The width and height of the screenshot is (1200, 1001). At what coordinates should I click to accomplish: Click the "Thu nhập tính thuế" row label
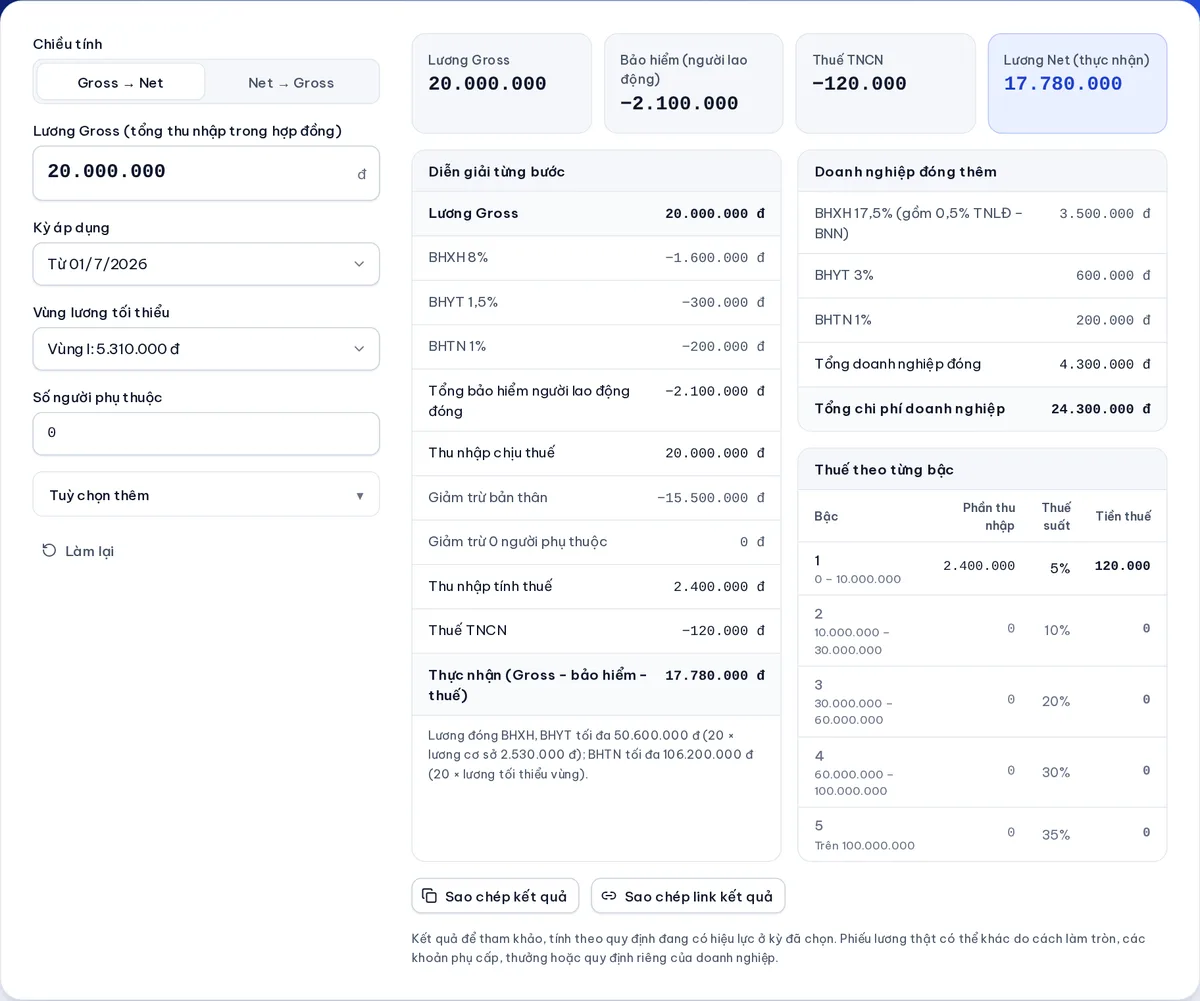(x=490, y=586)
